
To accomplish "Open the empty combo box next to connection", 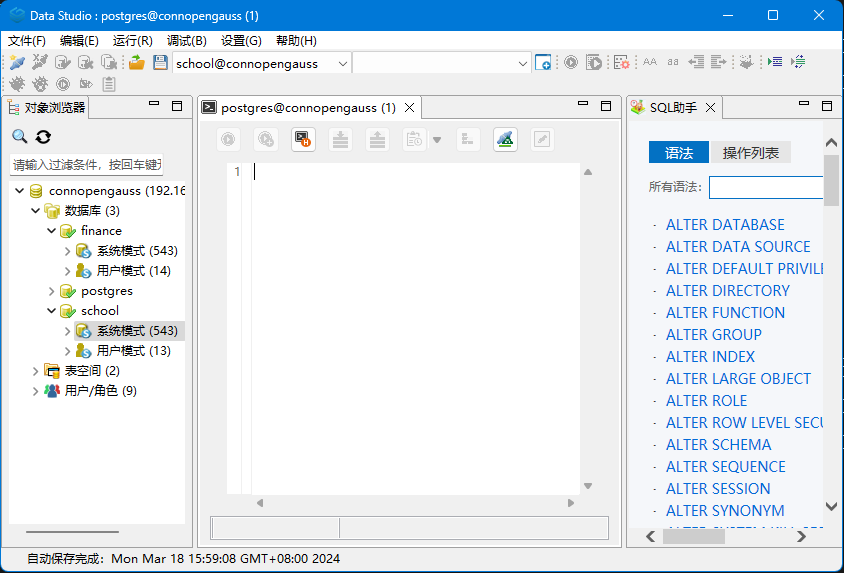I will pyautogui.click(x=522, y=63).
